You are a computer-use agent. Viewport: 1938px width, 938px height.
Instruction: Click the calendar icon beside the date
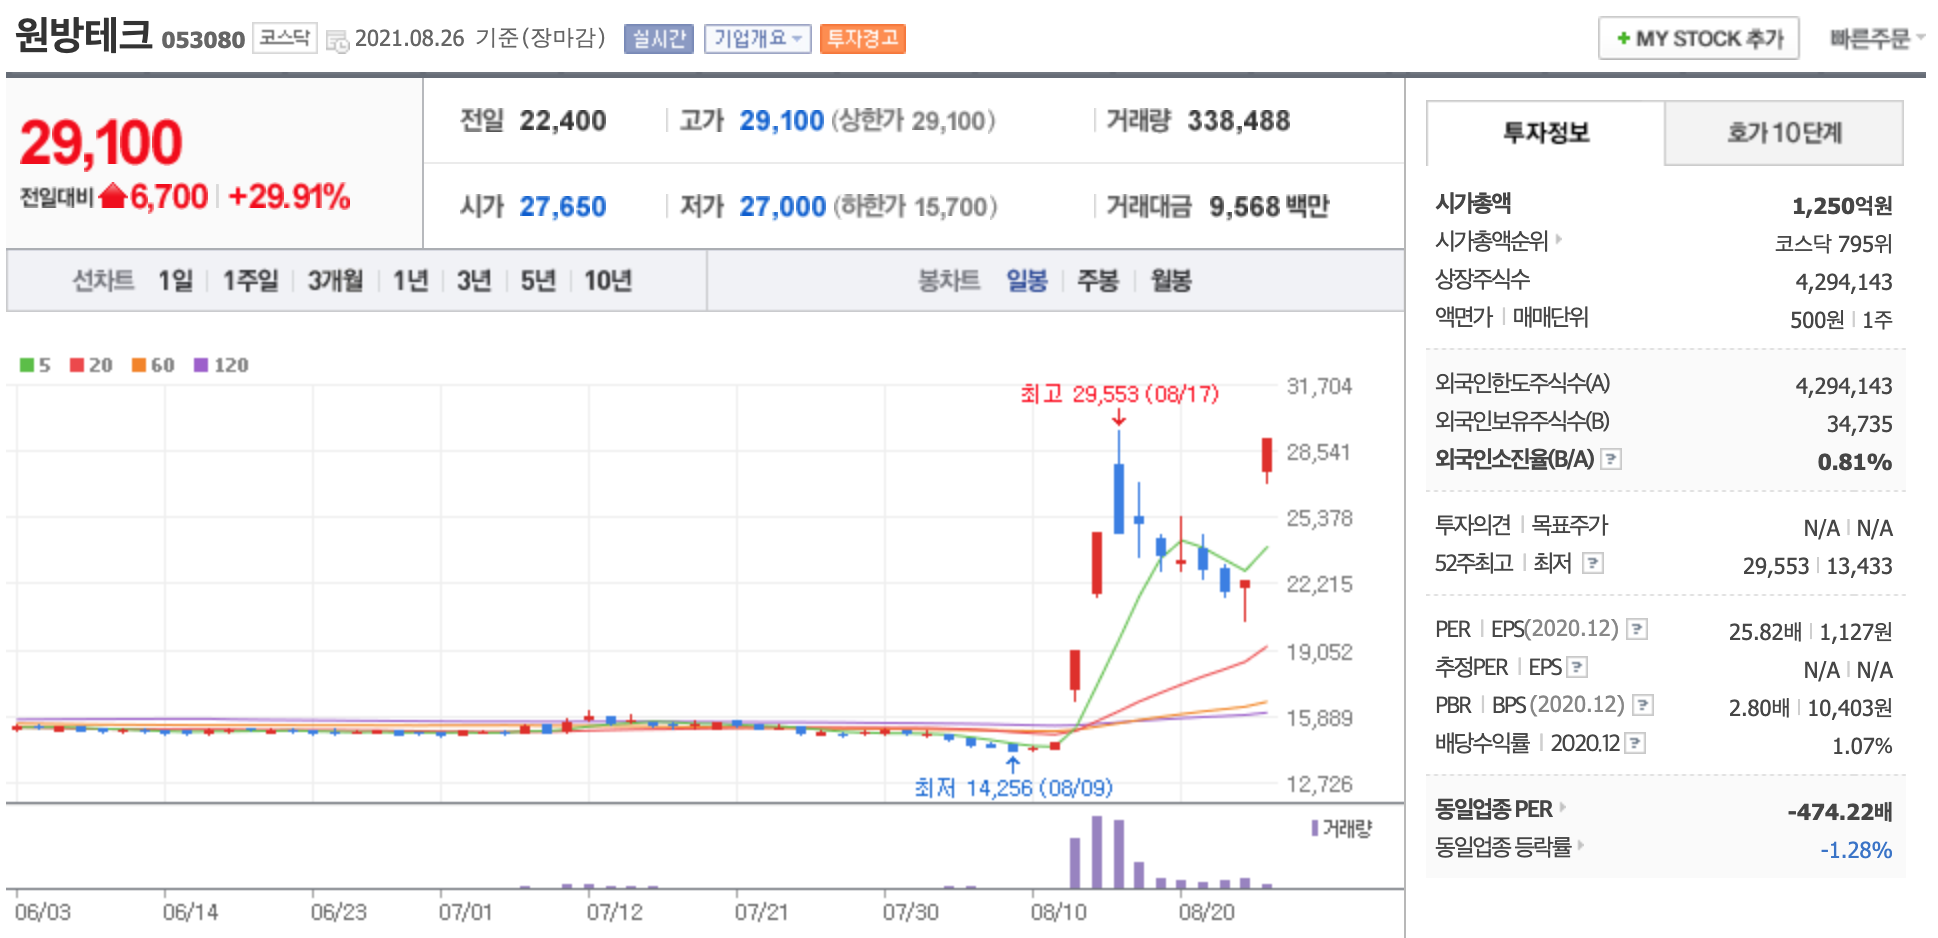(338, 41)
